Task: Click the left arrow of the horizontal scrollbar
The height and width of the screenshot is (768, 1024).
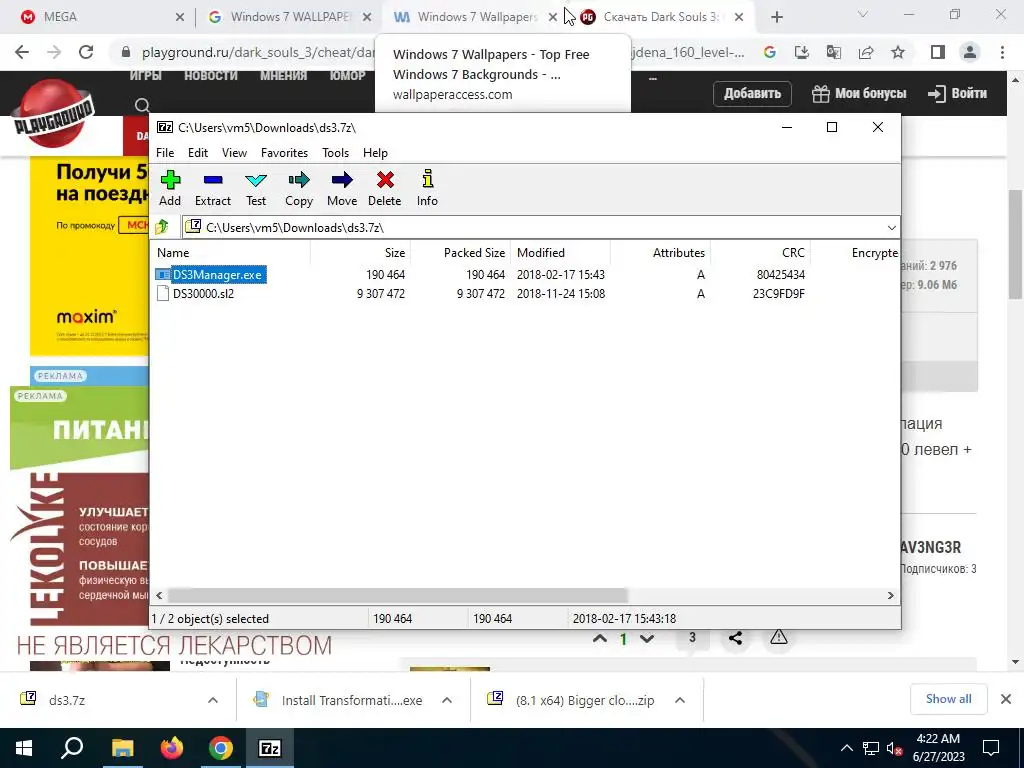Action: [x=159, y=596]
